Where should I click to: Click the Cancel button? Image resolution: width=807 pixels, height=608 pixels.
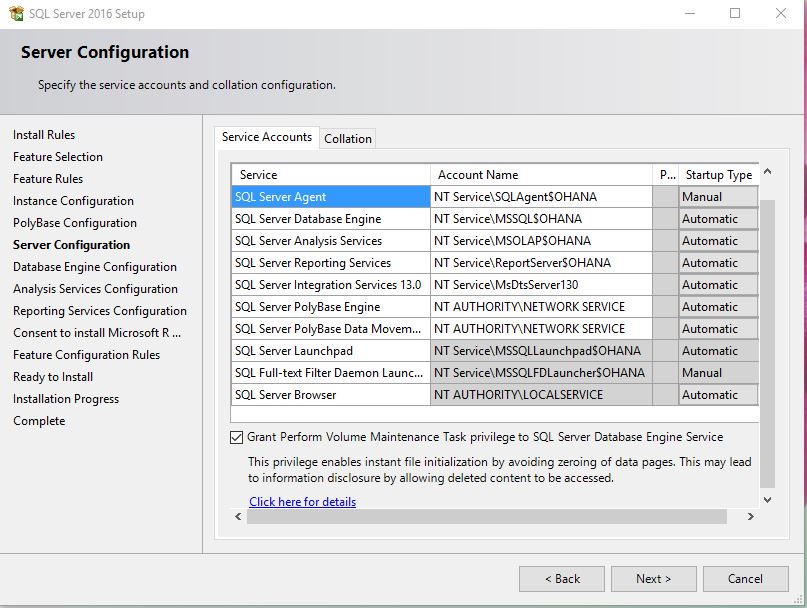point(745,578)
